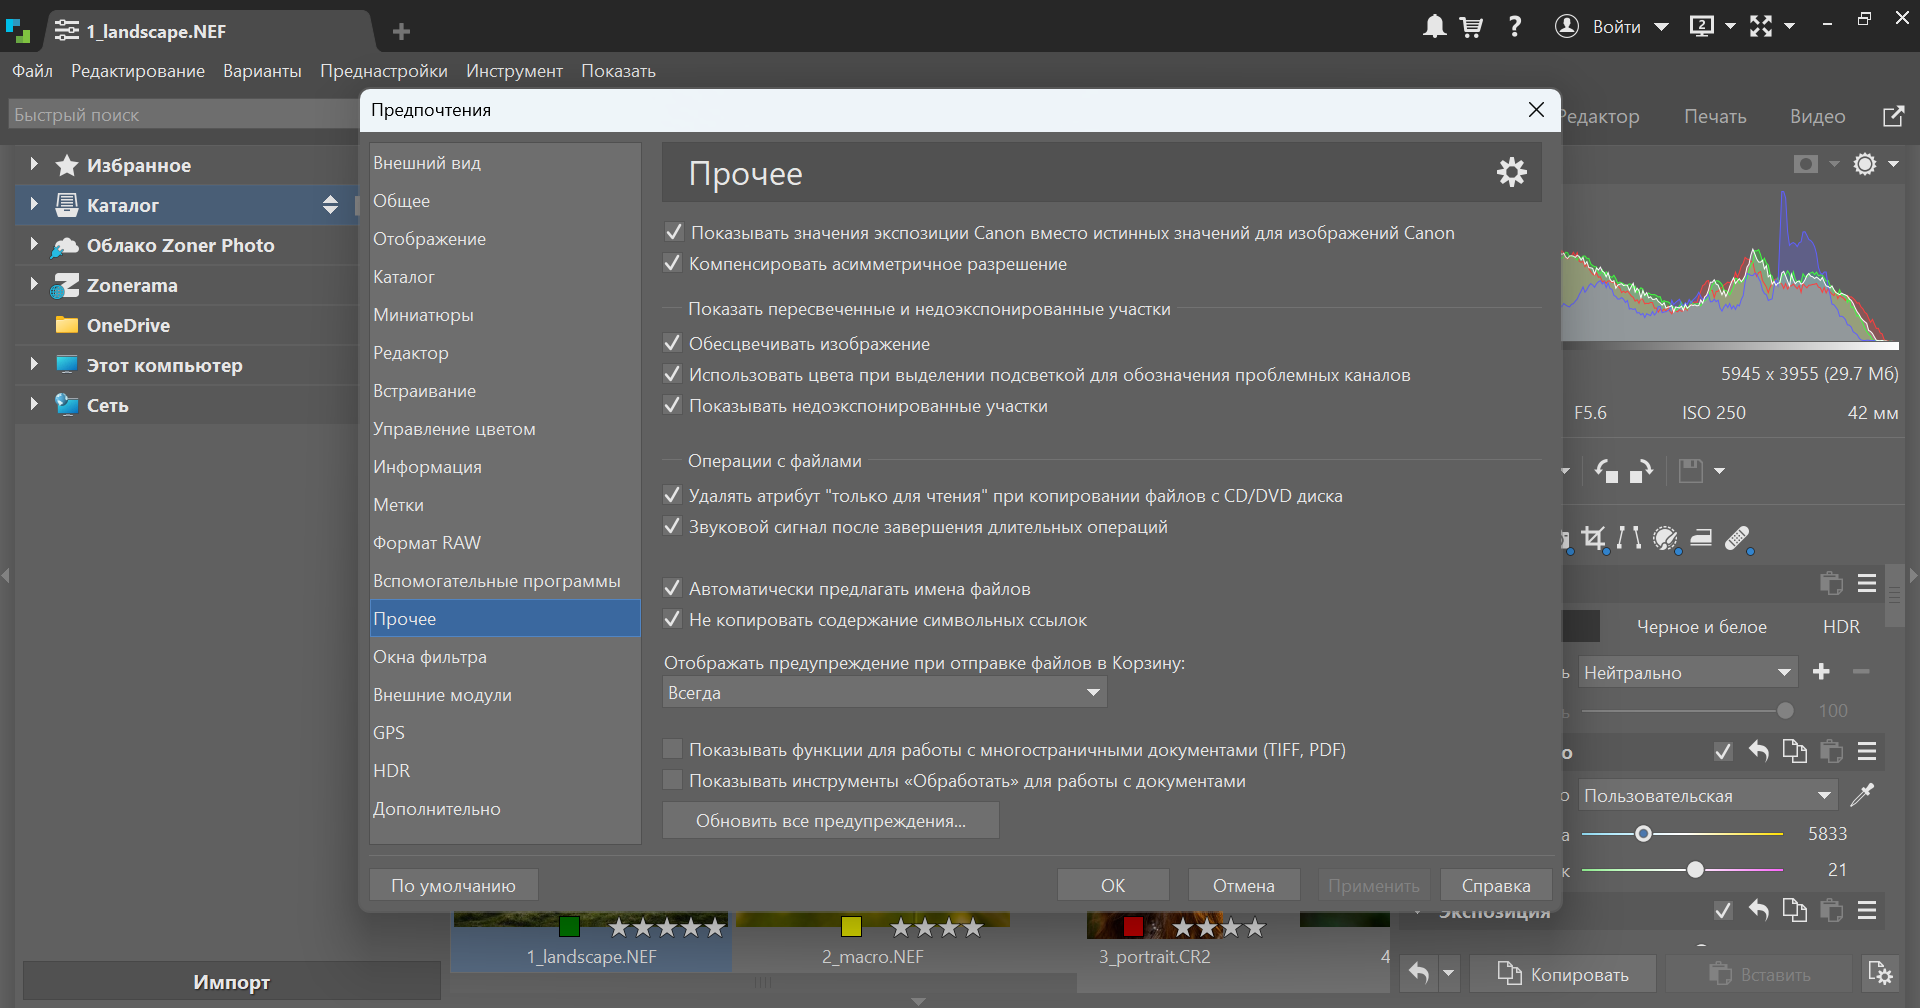Image resolution: width=1920 pixels, height=1008 pixels.
Task: Uncheck the asymmetric resolution compensation checkbox
Action: coord(673,264)
